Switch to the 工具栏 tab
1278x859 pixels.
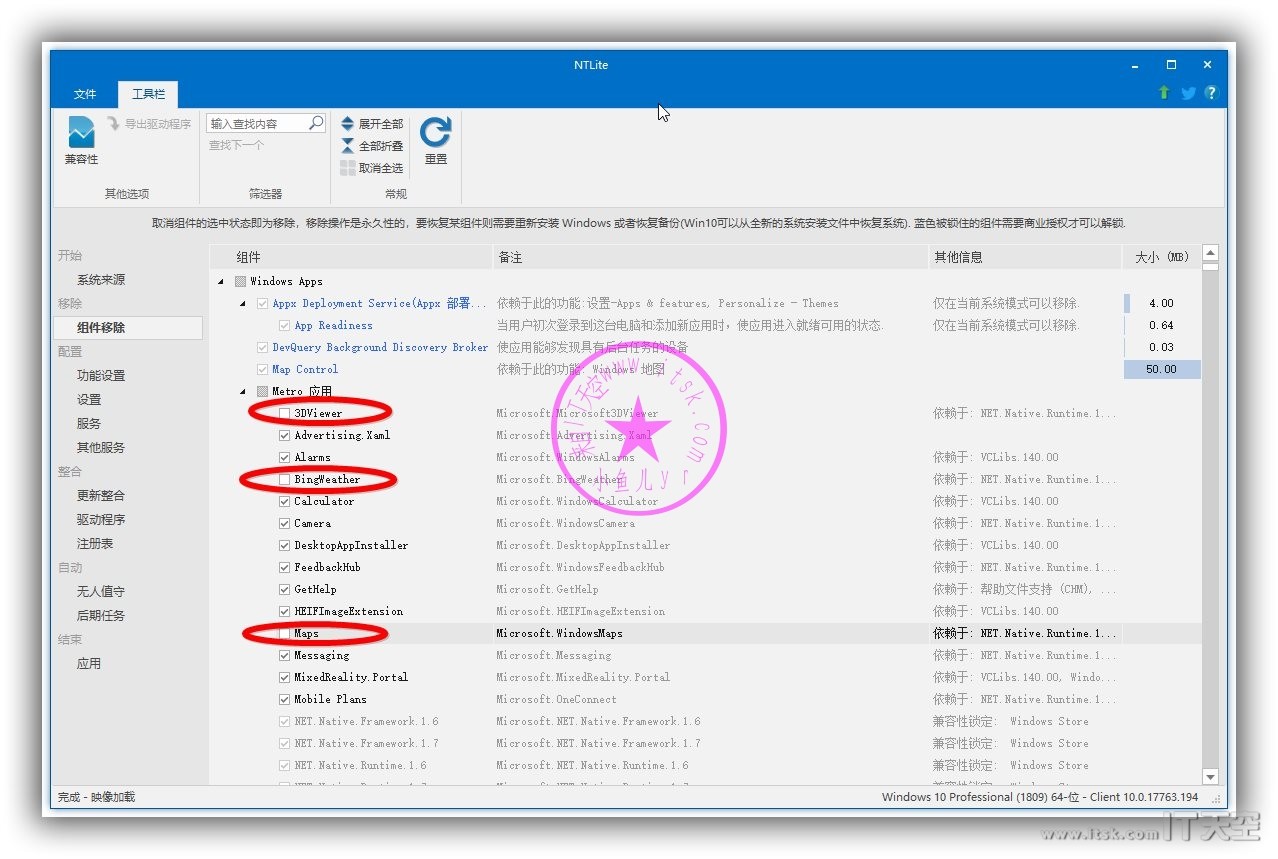pos(148,94)
